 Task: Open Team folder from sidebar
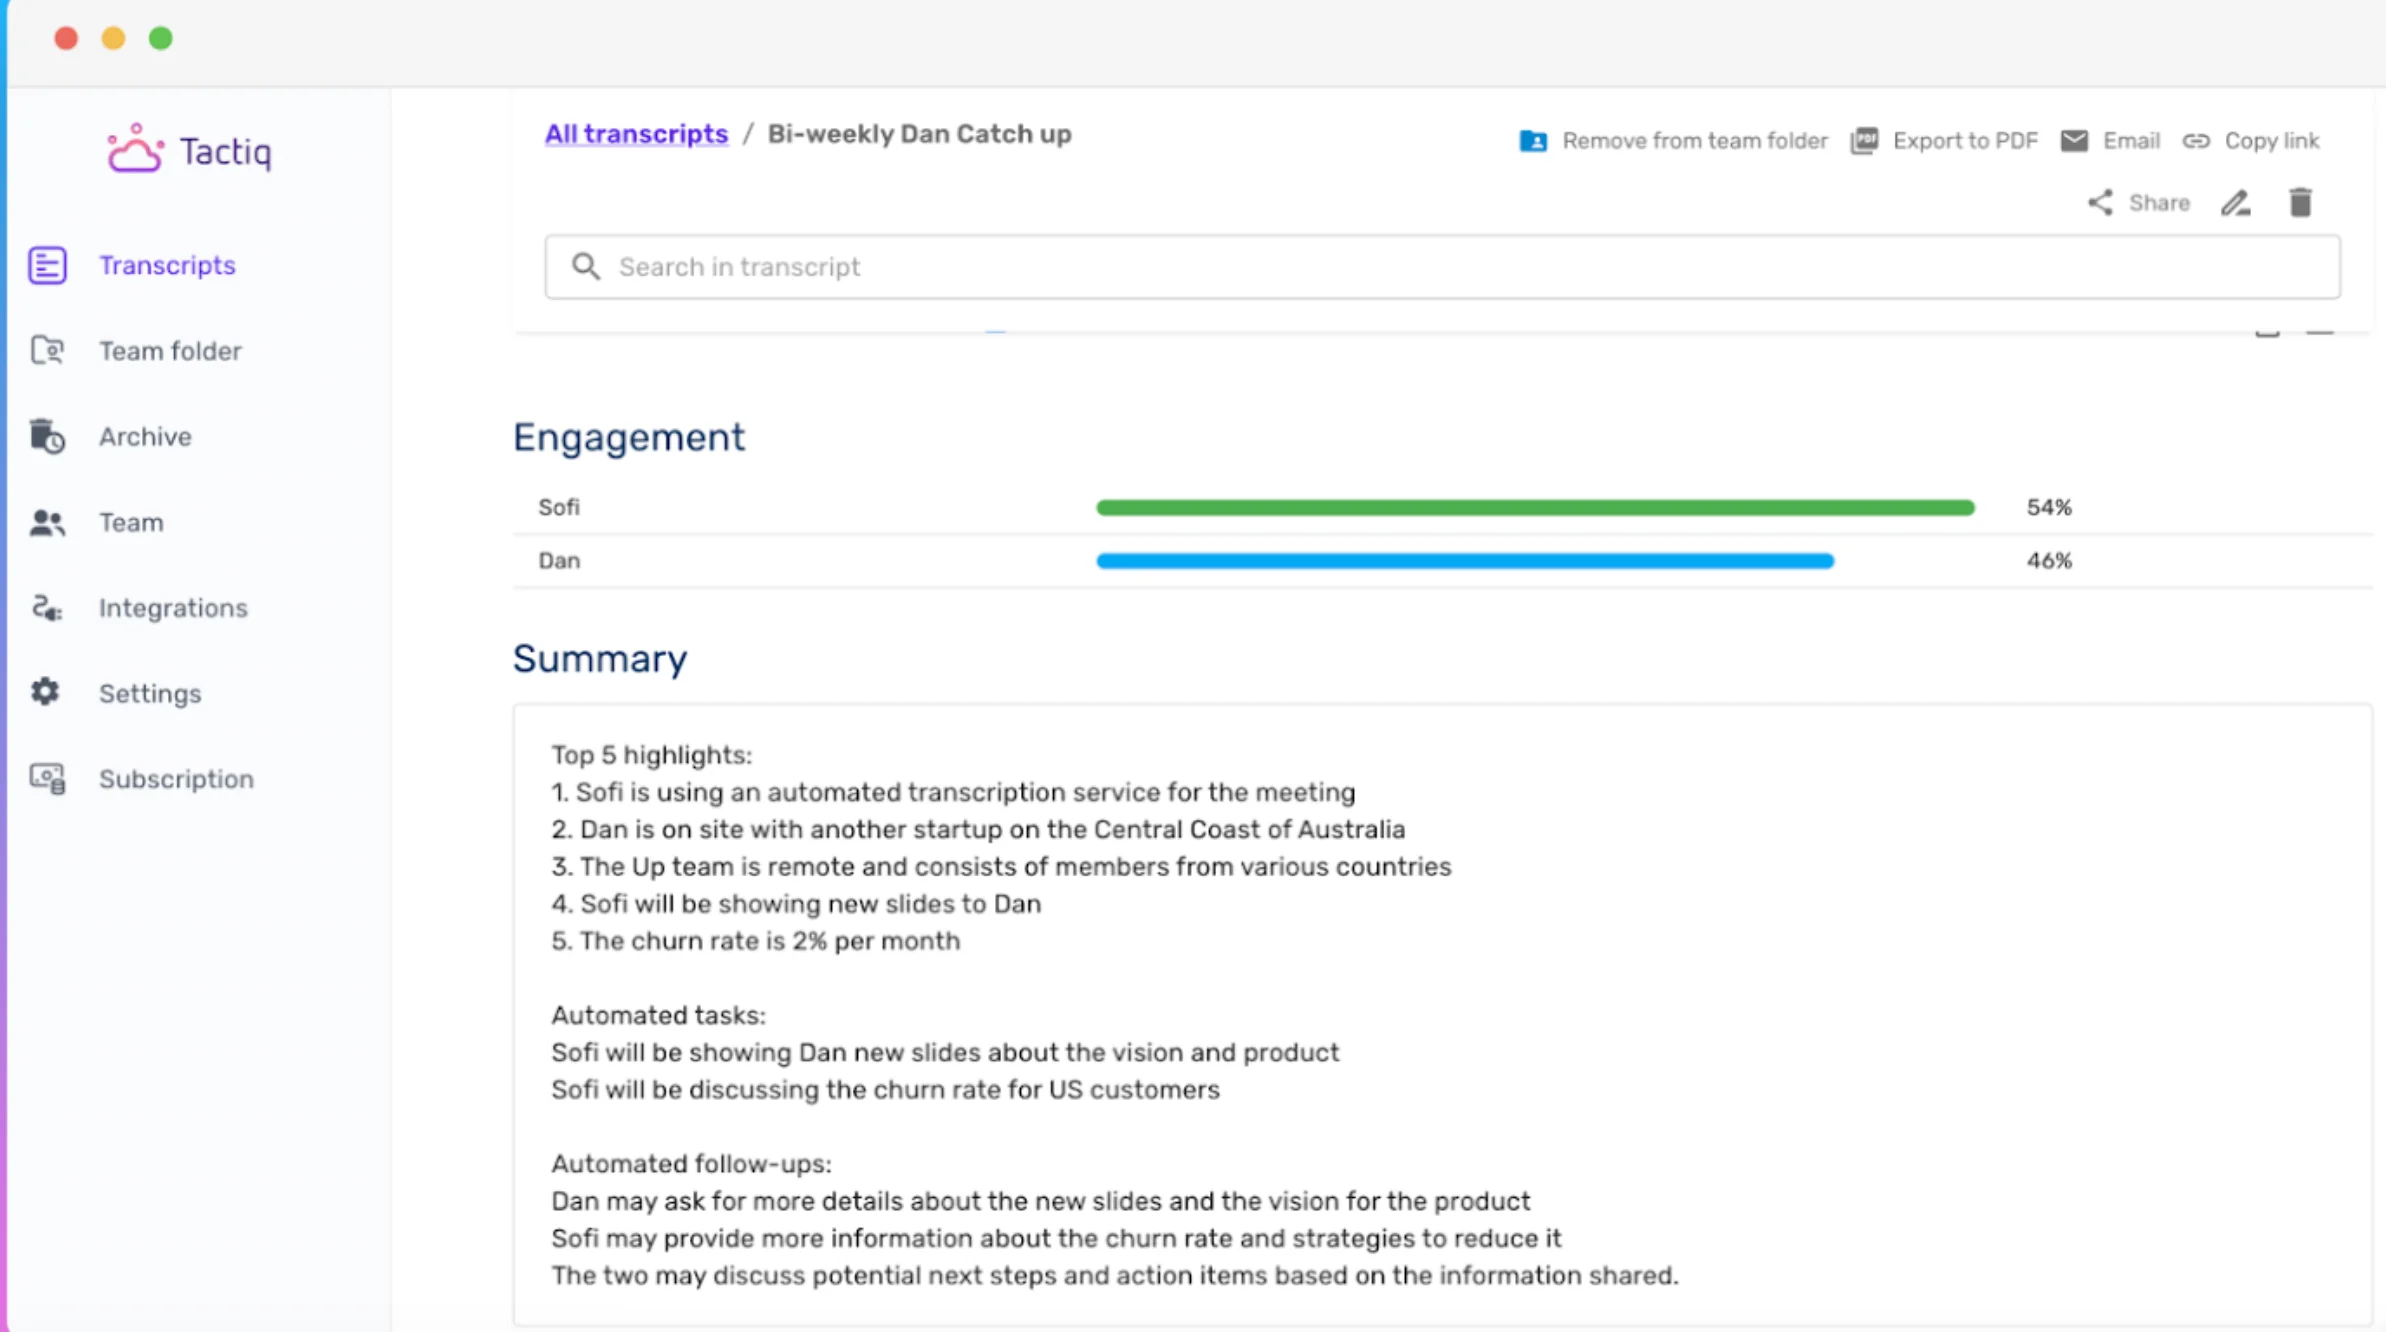click(169, 351)
